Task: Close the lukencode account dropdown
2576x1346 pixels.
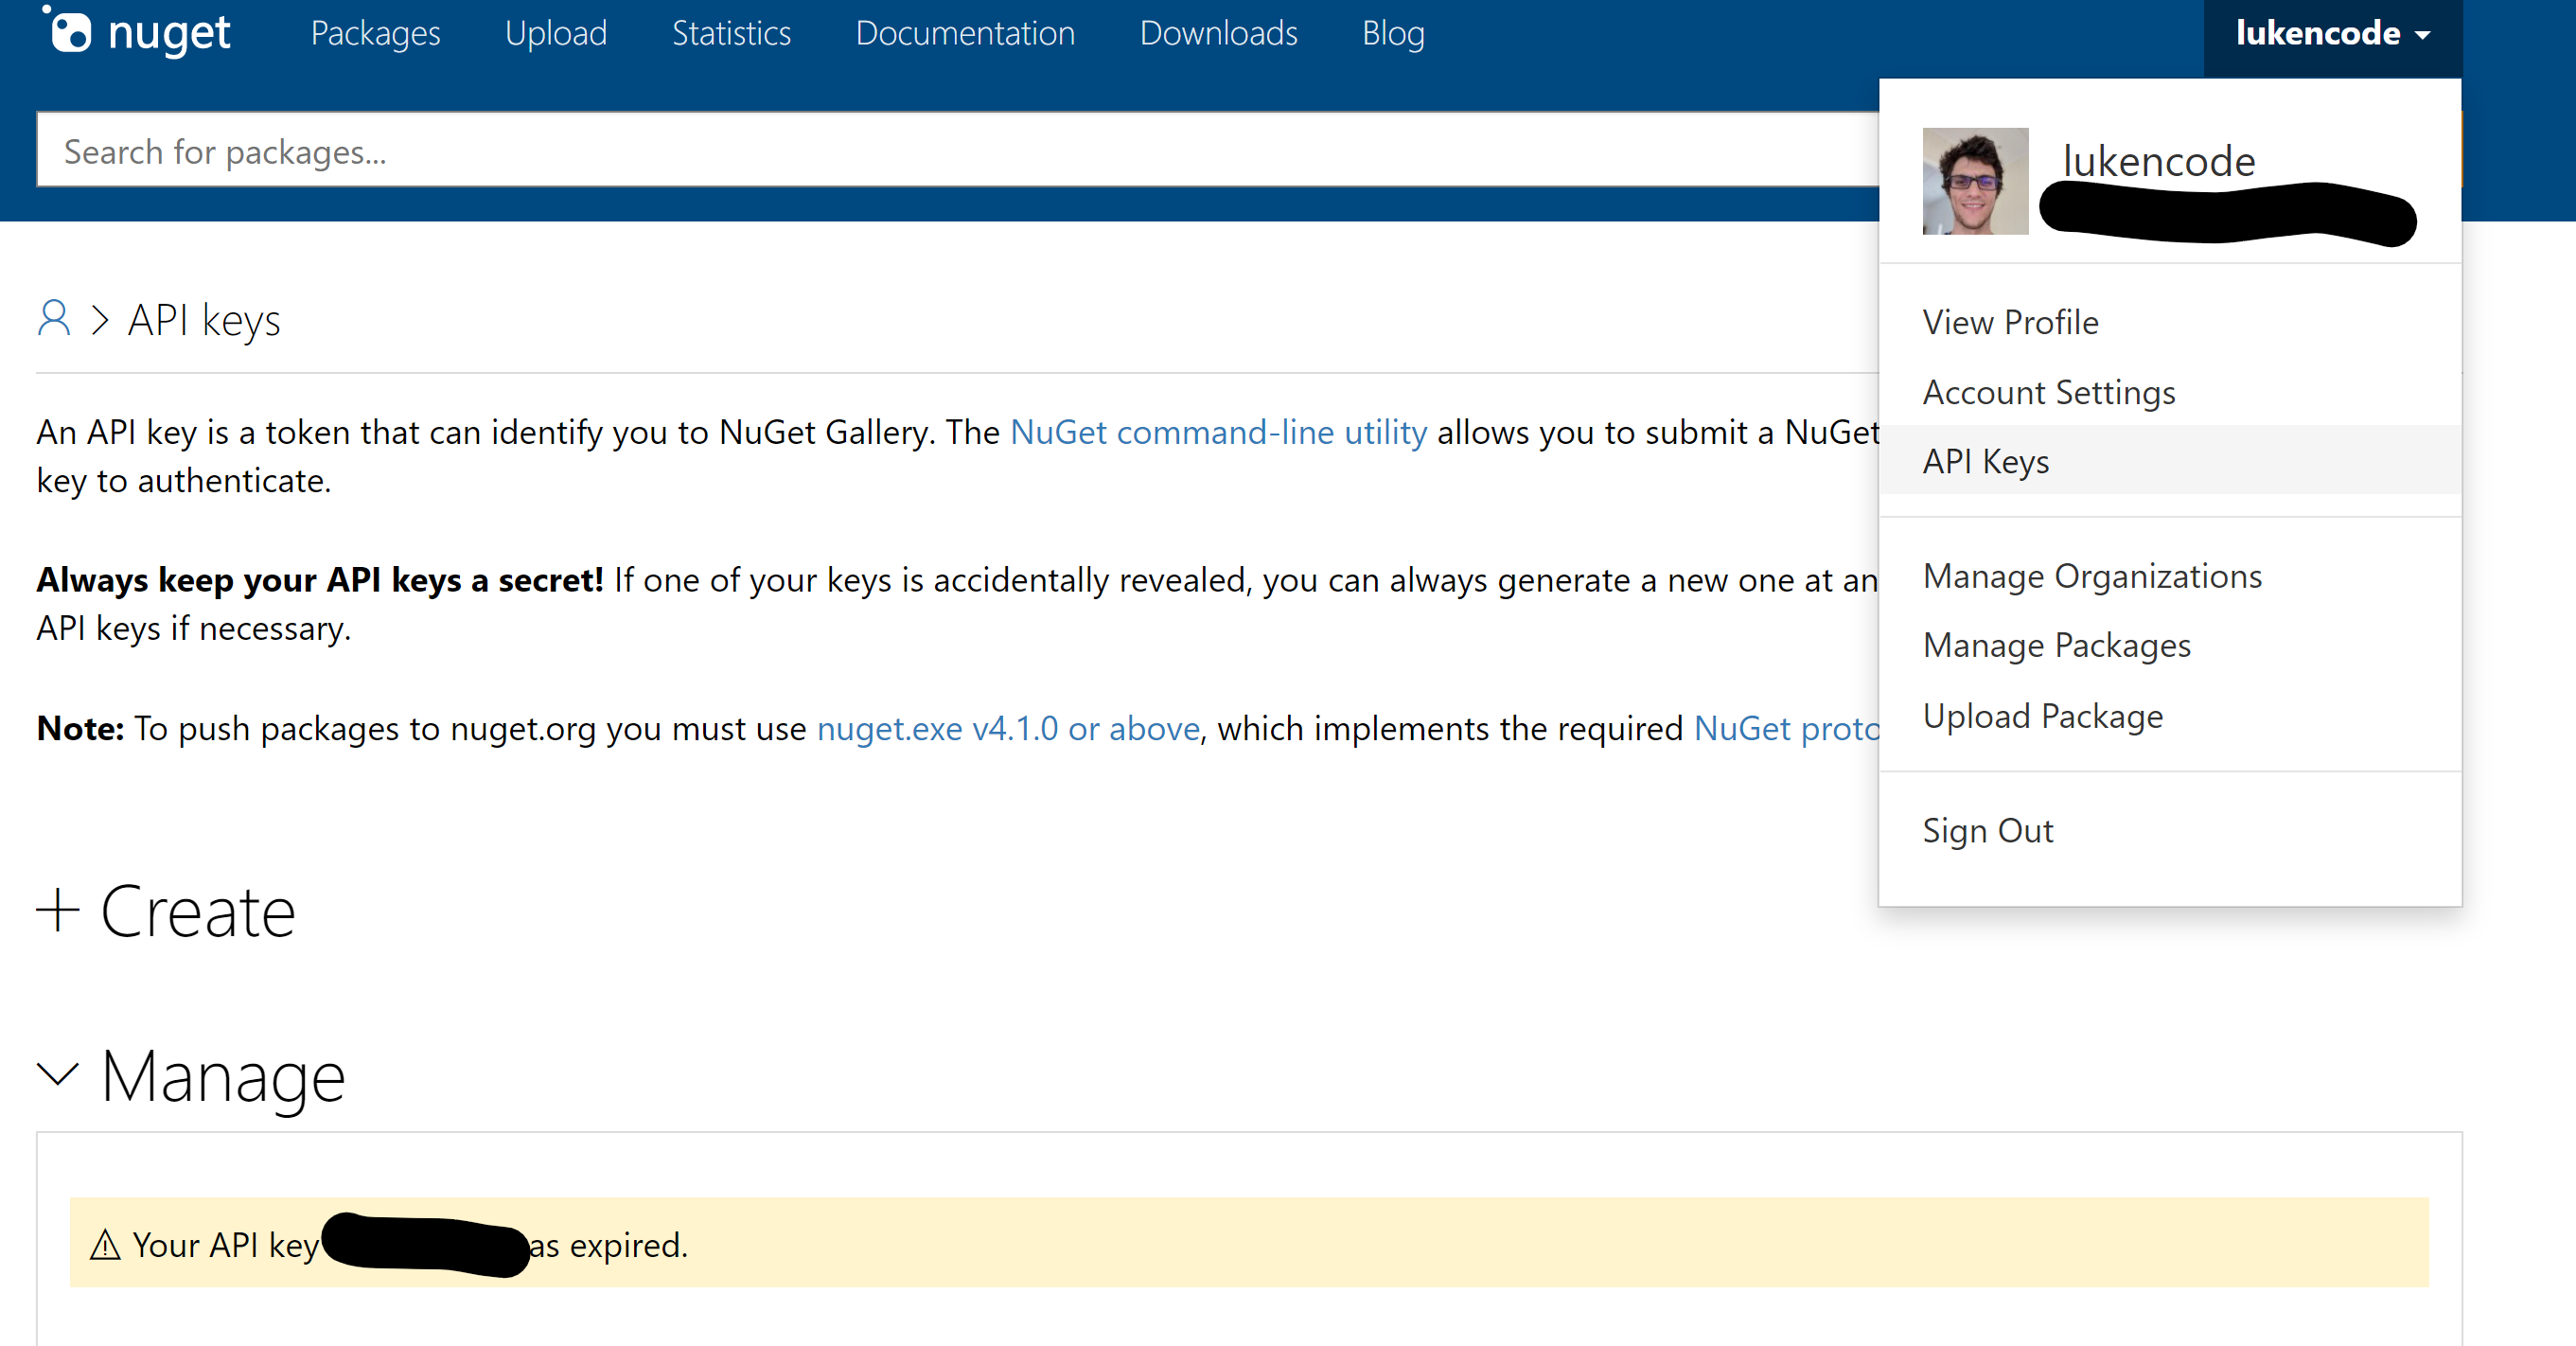Action: [x=2332, y=34]
